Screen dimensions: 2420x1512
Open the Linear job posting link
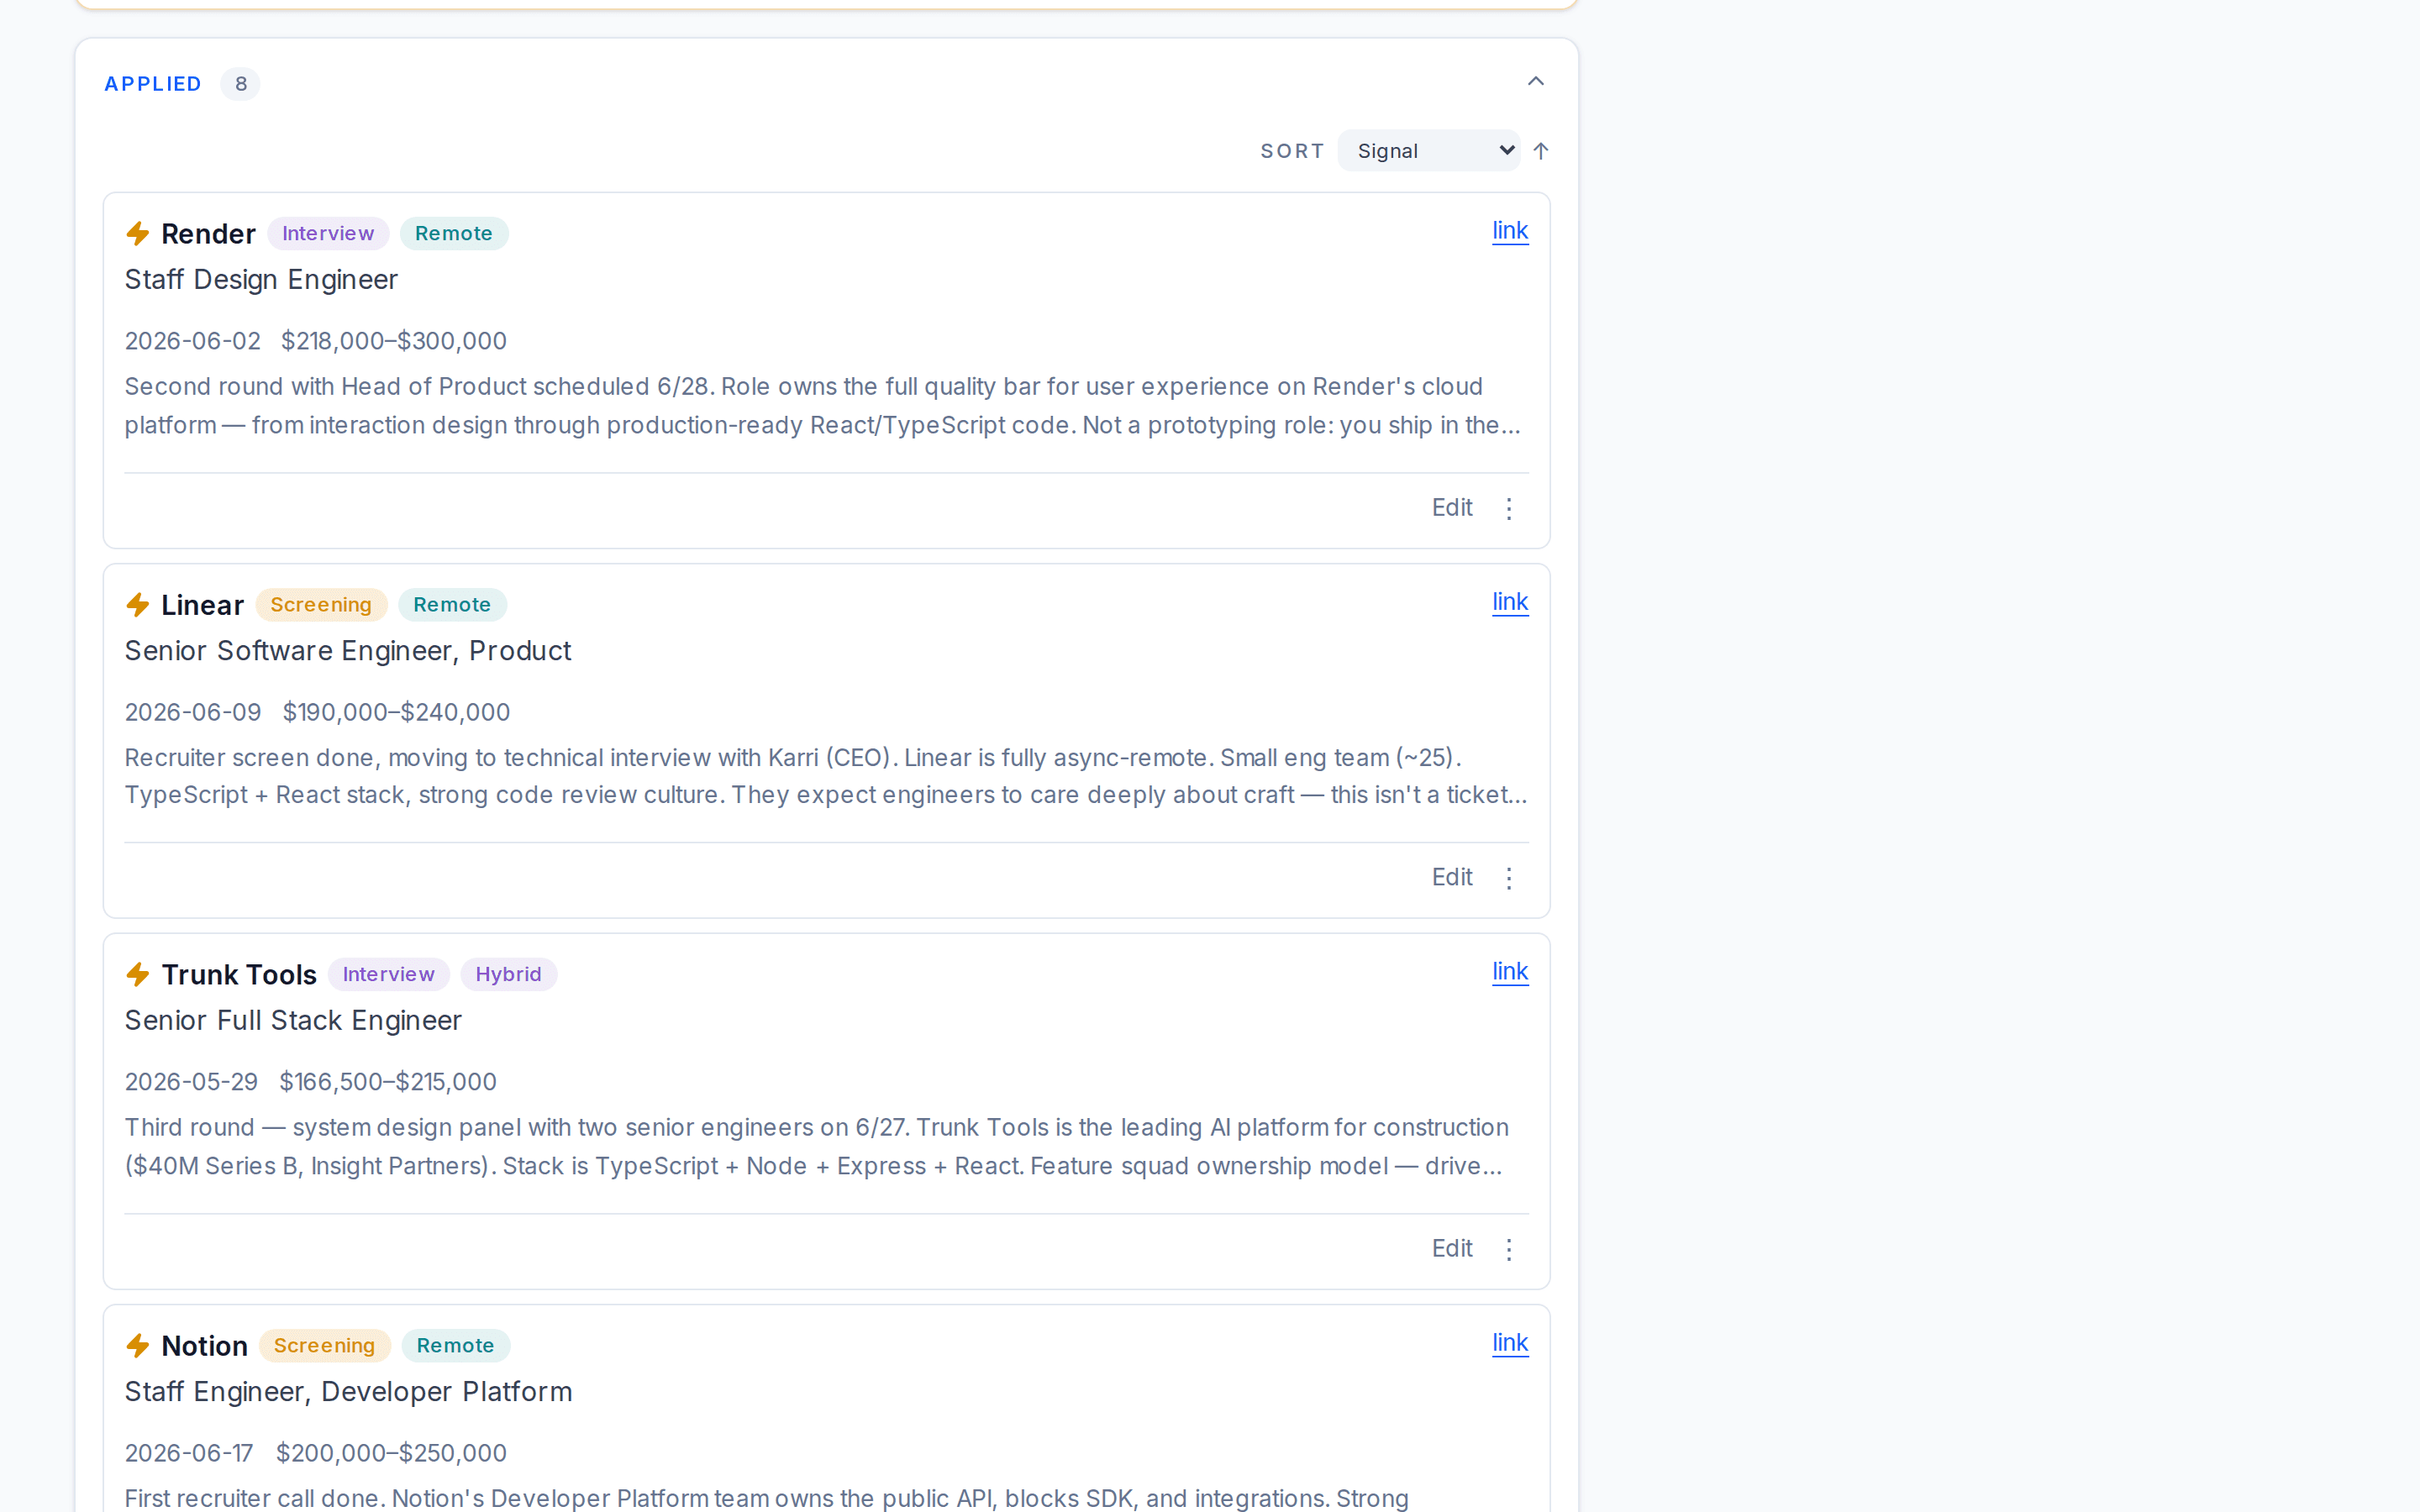[1510, 602]
